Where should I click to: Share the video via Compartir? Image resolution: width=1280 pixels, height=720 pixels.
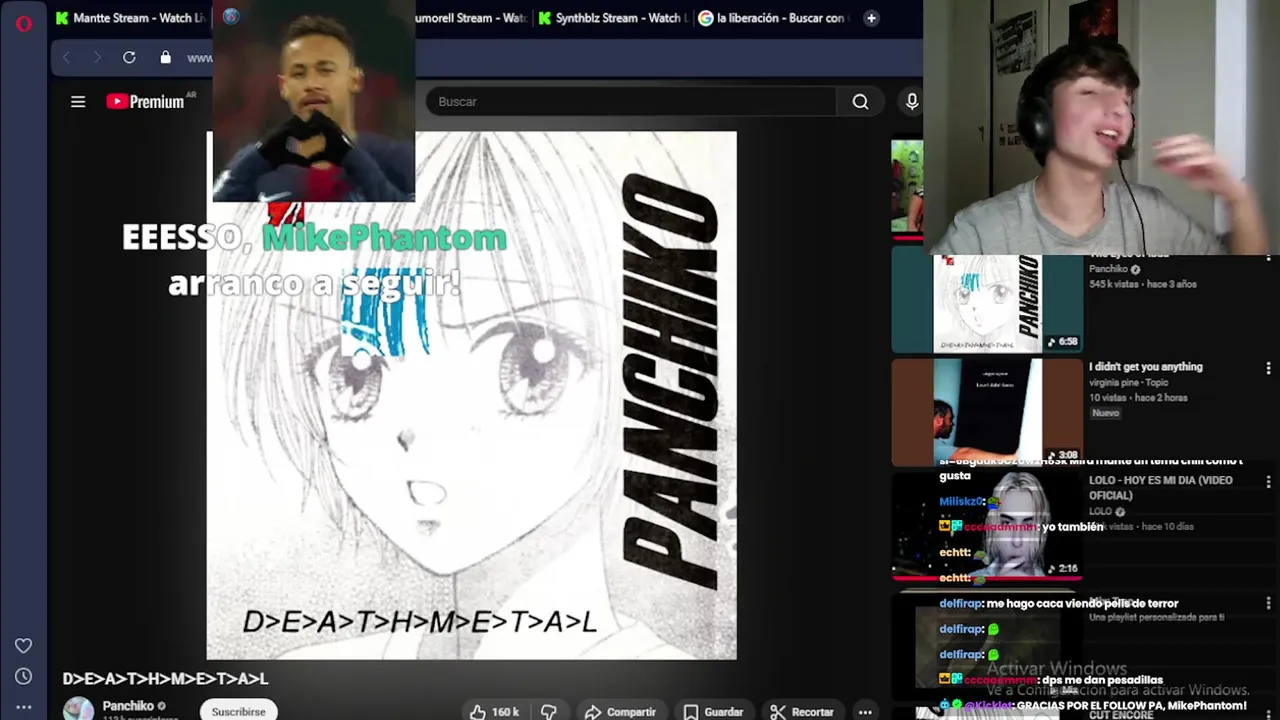click(x=620, y=711)
